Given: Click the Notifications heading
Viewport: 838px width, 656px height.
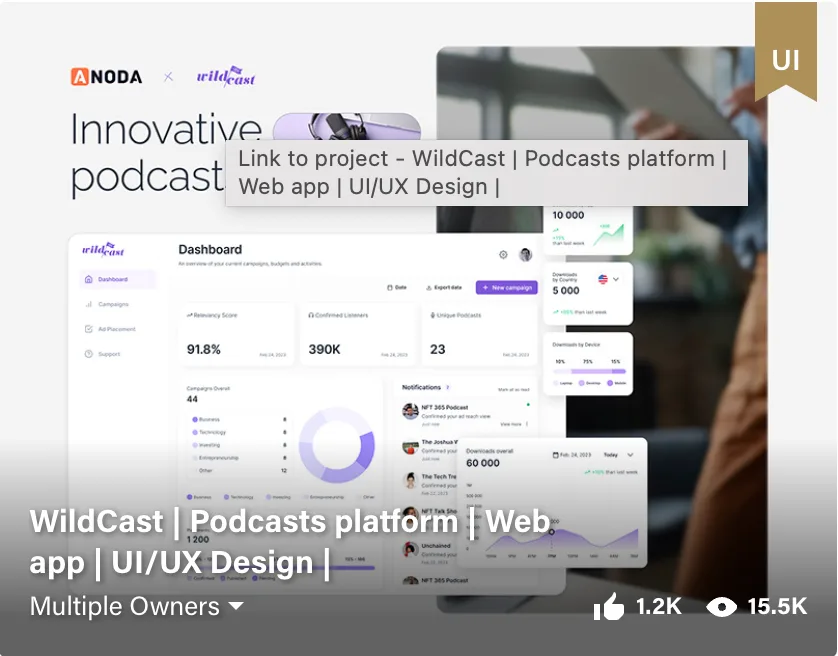Looking at the screenshot, I should [x=421, y=387].
